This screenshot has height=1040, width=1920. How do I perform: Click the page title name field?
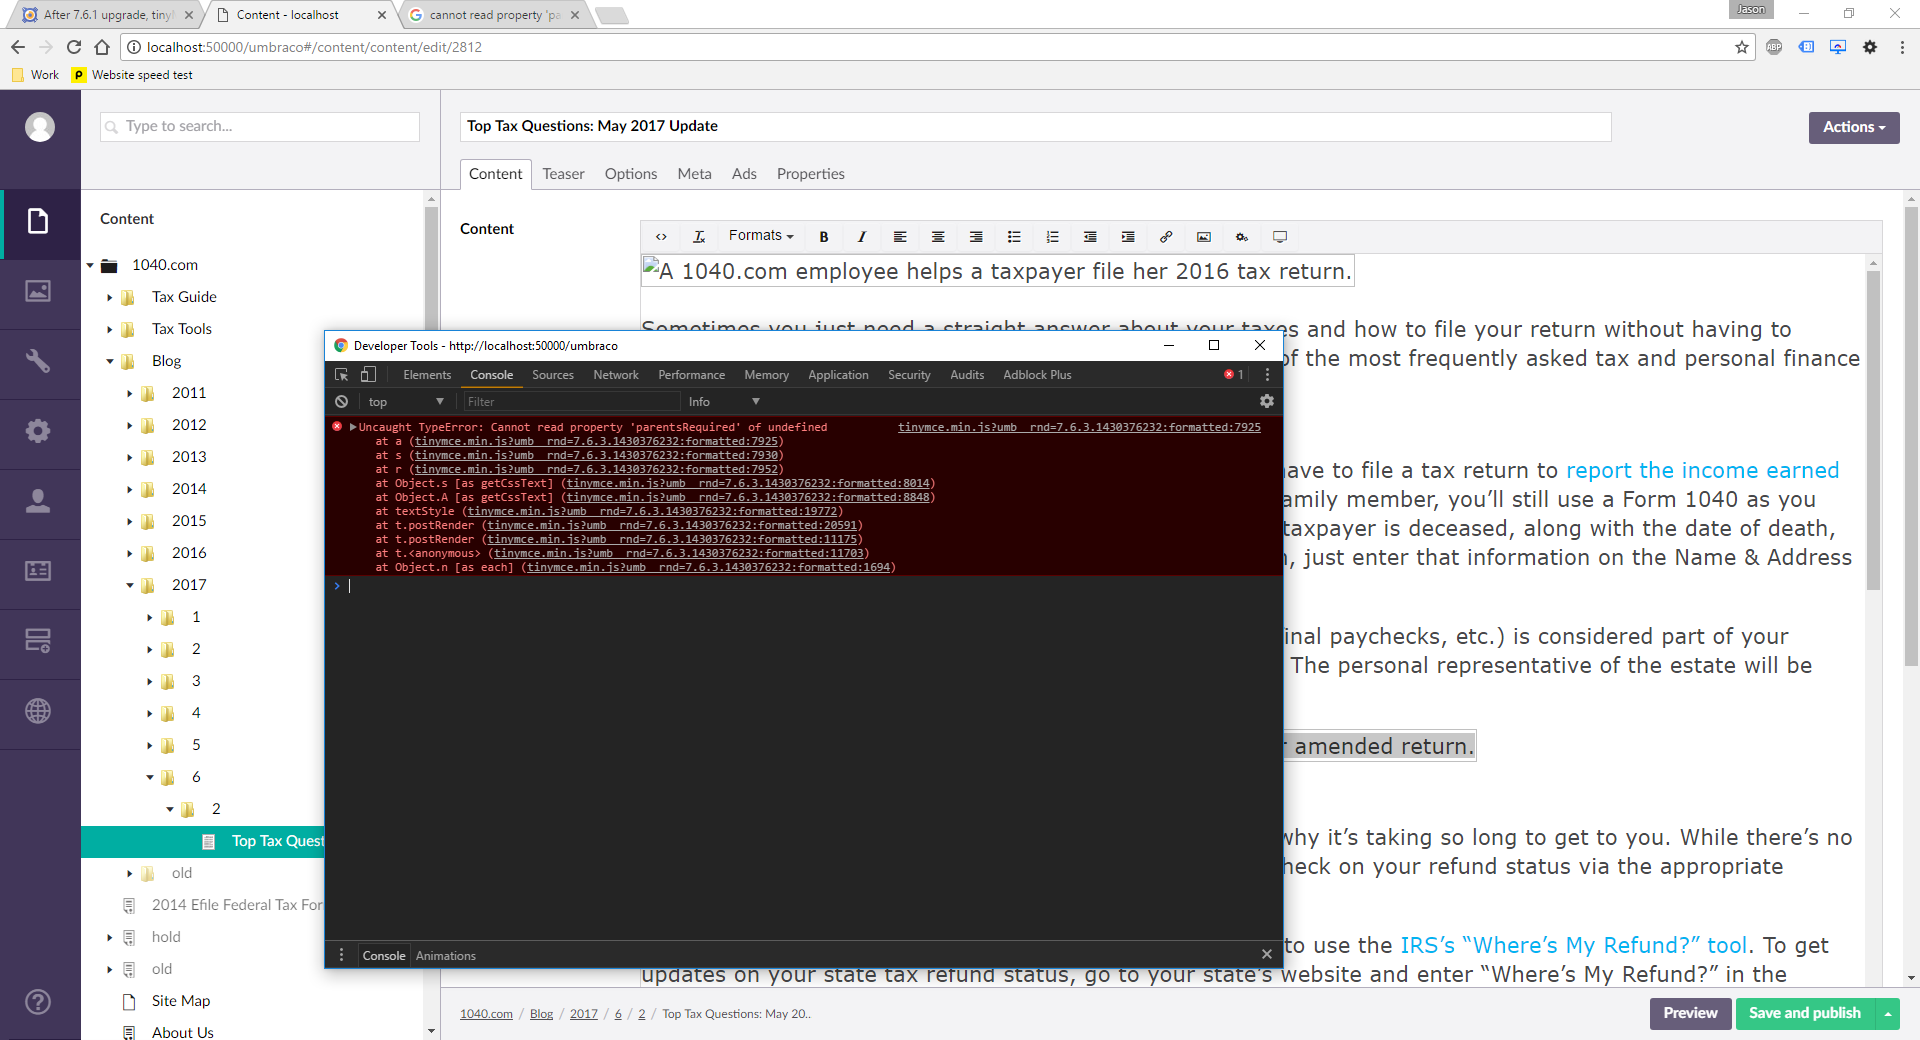click(1035, 127)
